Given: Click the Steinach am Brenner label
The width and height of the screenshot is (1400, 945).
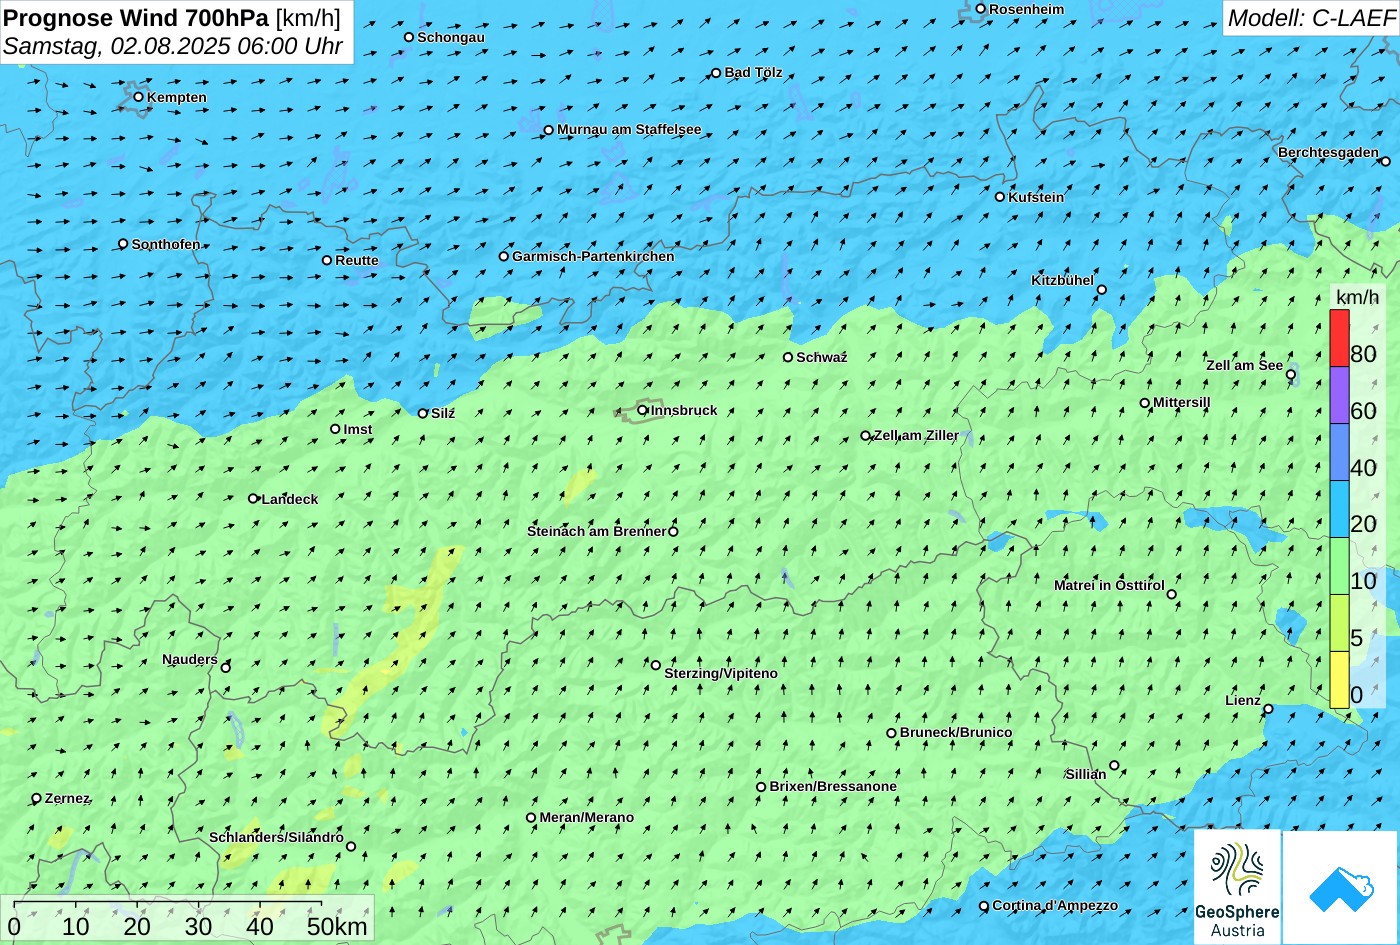Looking at the screenshot, I should 596,531.
